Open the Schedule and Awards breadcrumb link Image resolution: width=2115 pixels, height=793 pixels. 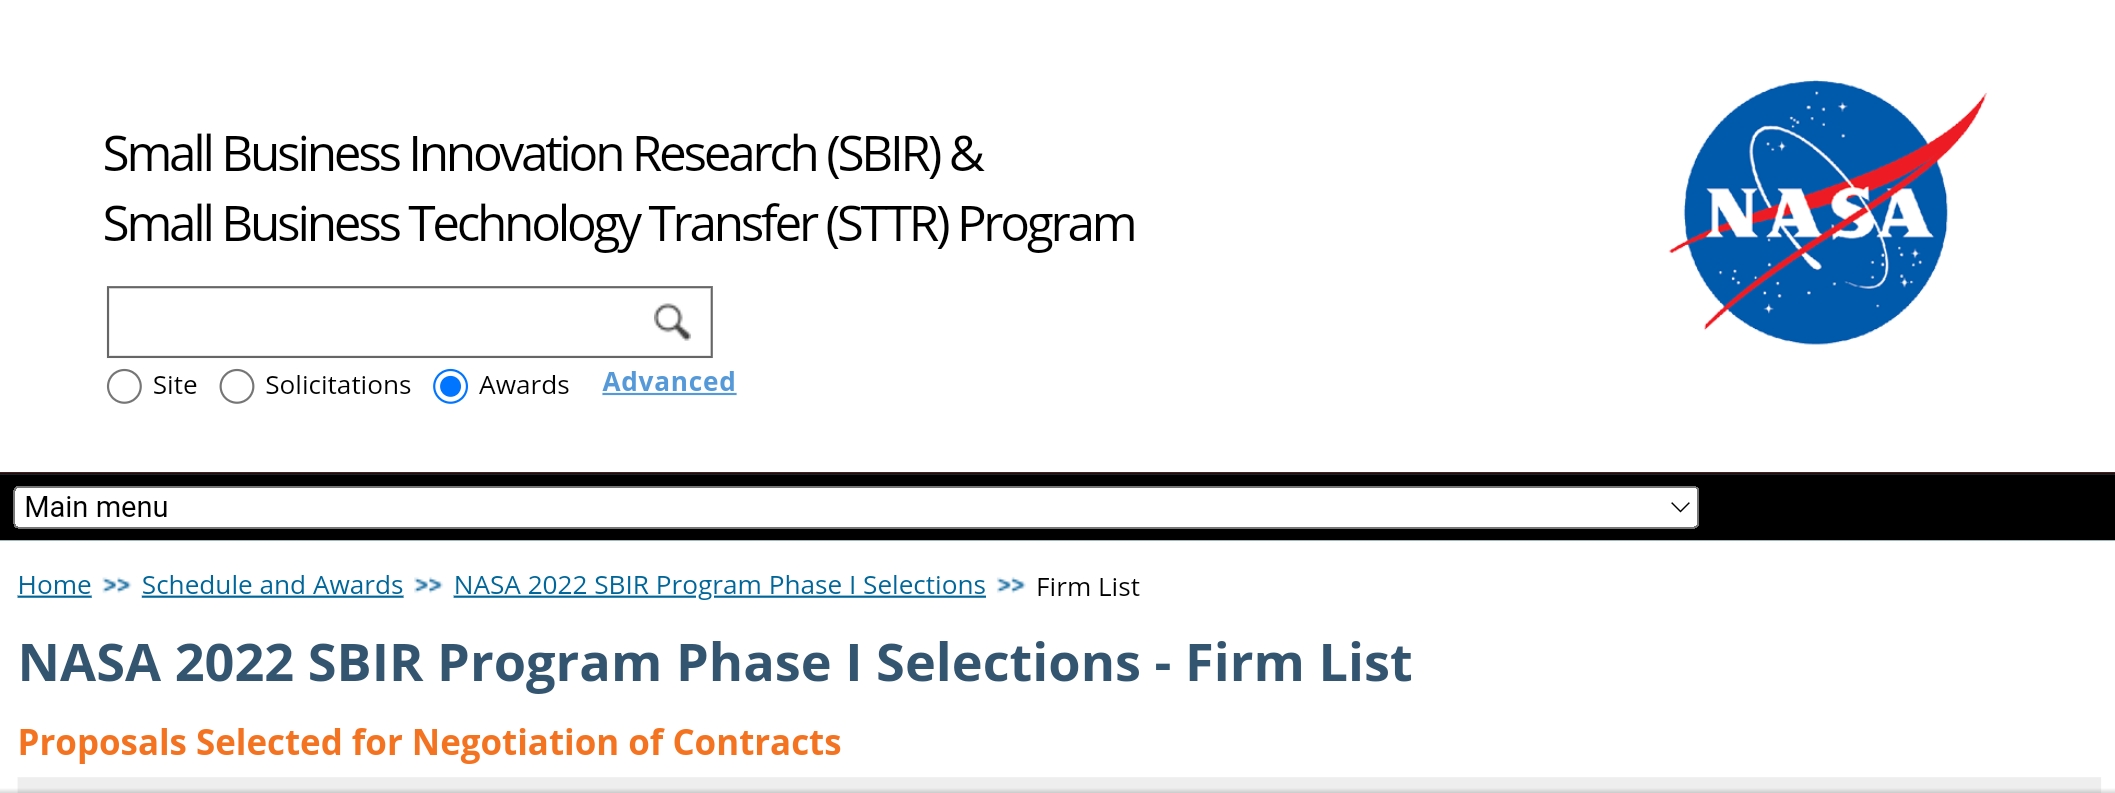coord(272,585)
